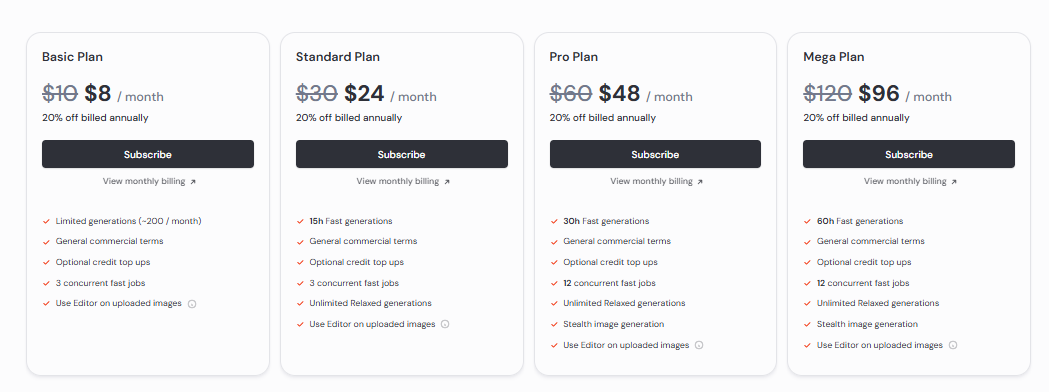Click info icon beside Basic Plan's Editor feature
Image resolution: width=1049 pixels, height=392 pixels.
click(192, 304)
